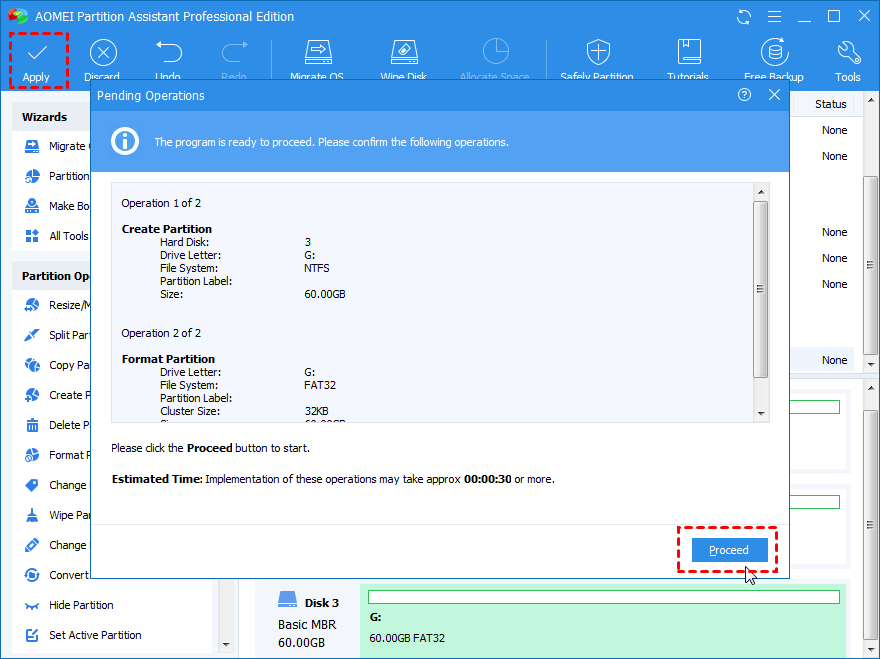880x659 pixels.
Task: Select Convert operation in sidebar
Action: coord(57,575)
